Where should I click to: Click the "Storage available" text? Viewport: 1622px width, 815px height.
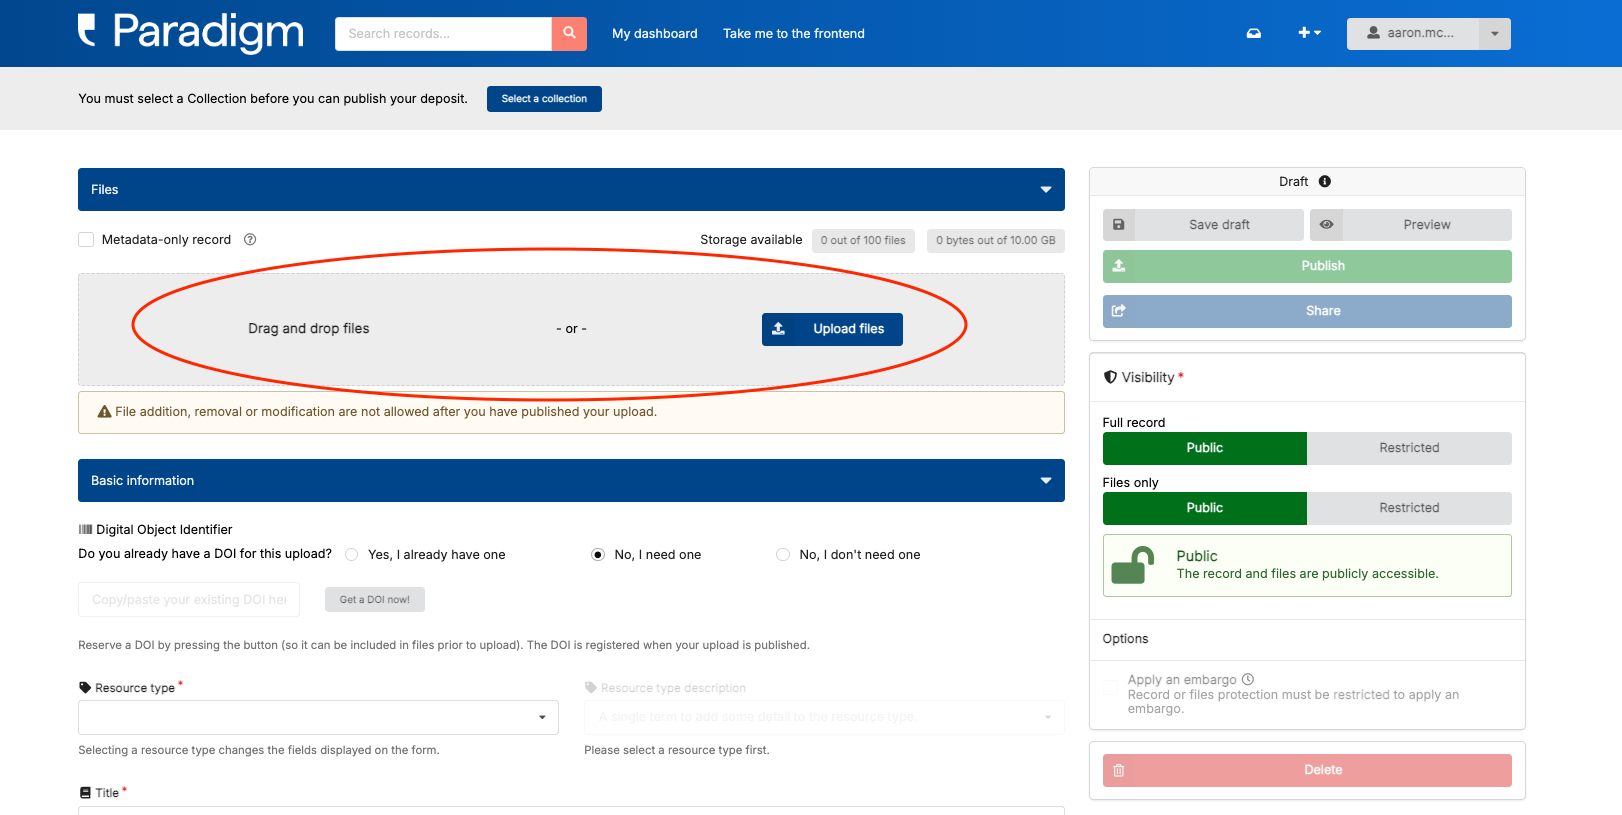point(751,240)
